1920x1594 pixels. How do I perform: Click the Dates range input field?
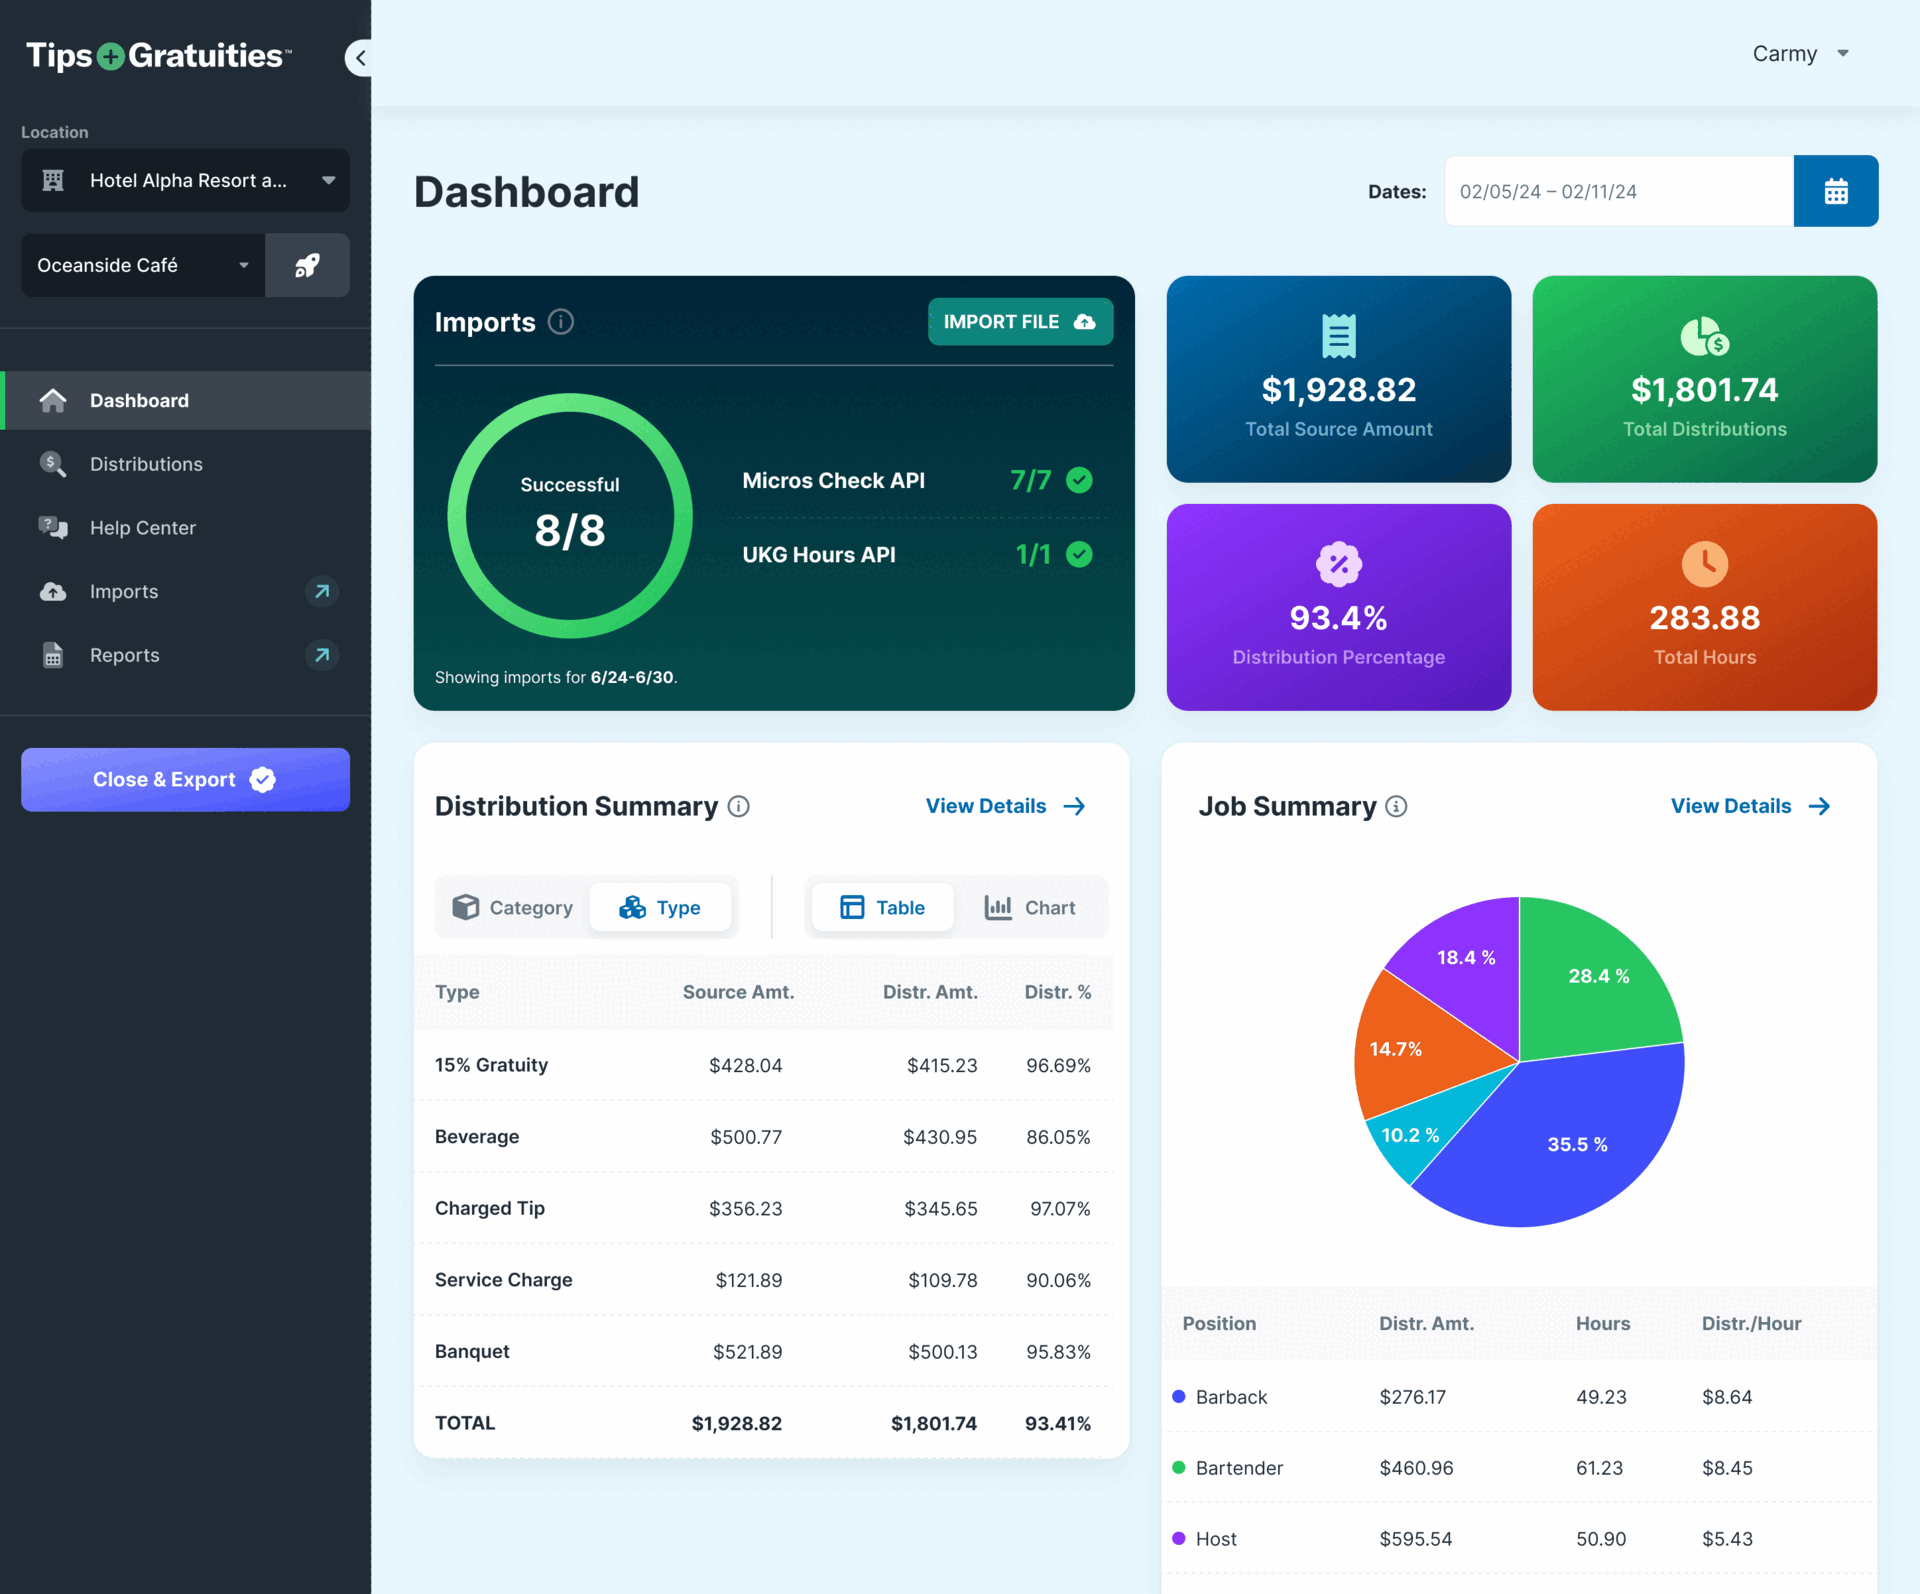click(x=1618, y=191)
